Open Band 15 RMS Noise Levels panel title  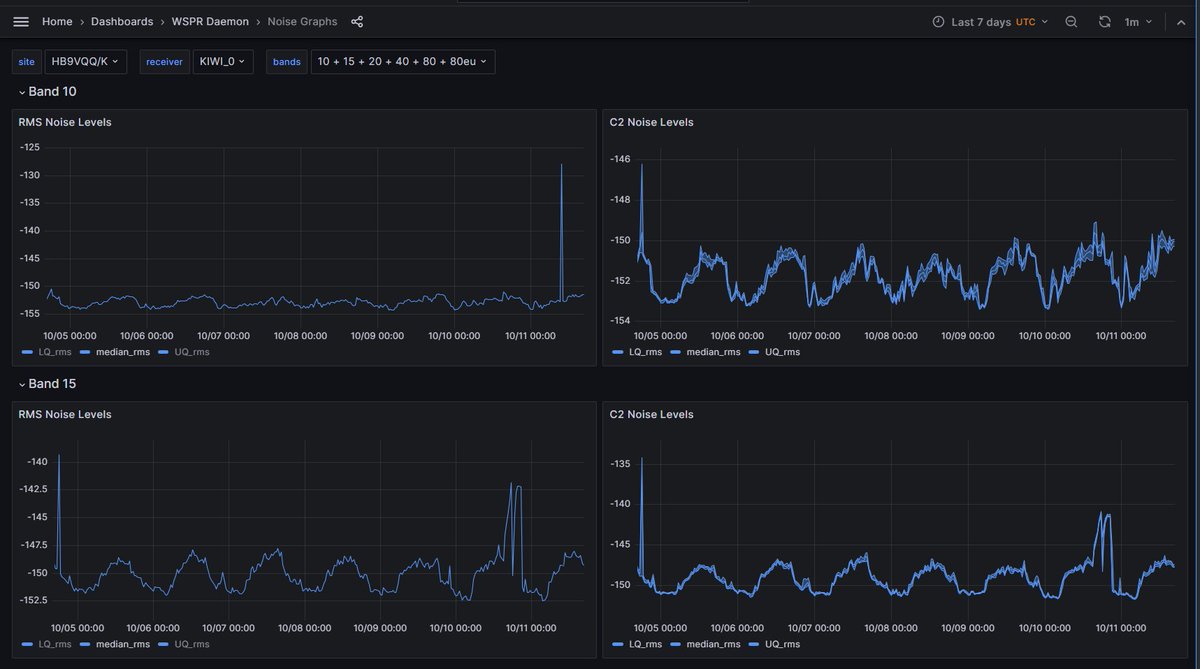pos(65,414)
